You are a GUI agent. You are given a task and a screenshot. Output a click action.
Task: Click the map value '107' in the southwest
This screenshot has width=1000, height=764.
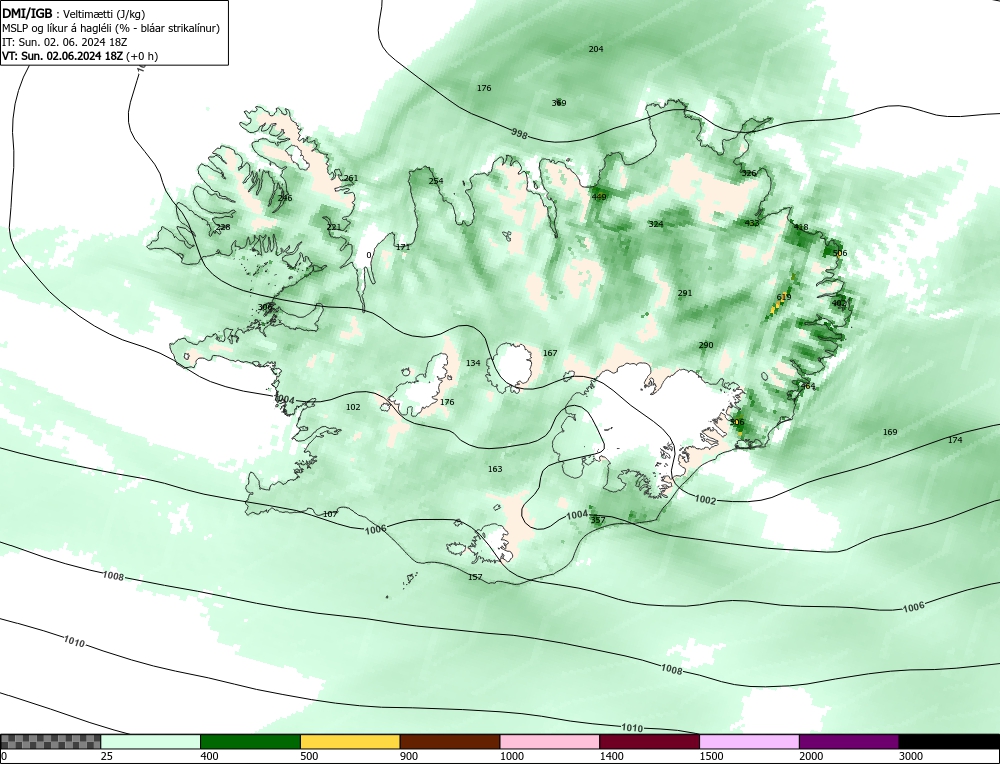[330, 515]
